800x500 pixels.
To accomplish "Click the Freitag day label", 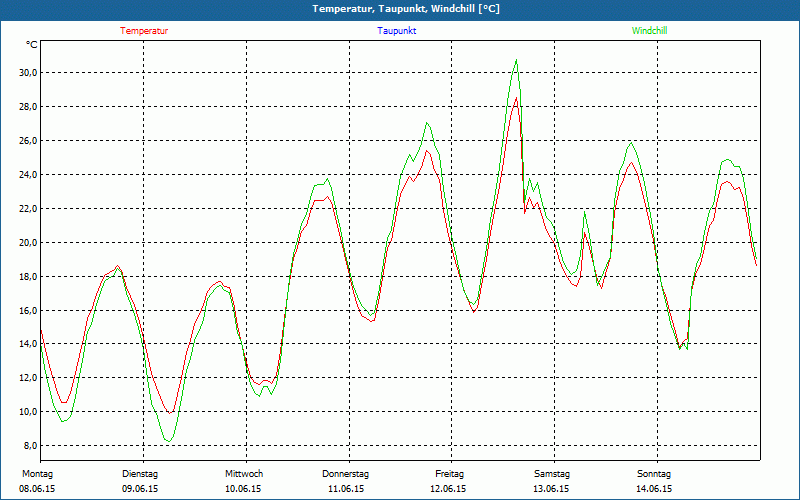I will pyautogui.click(x=449, y=474).
